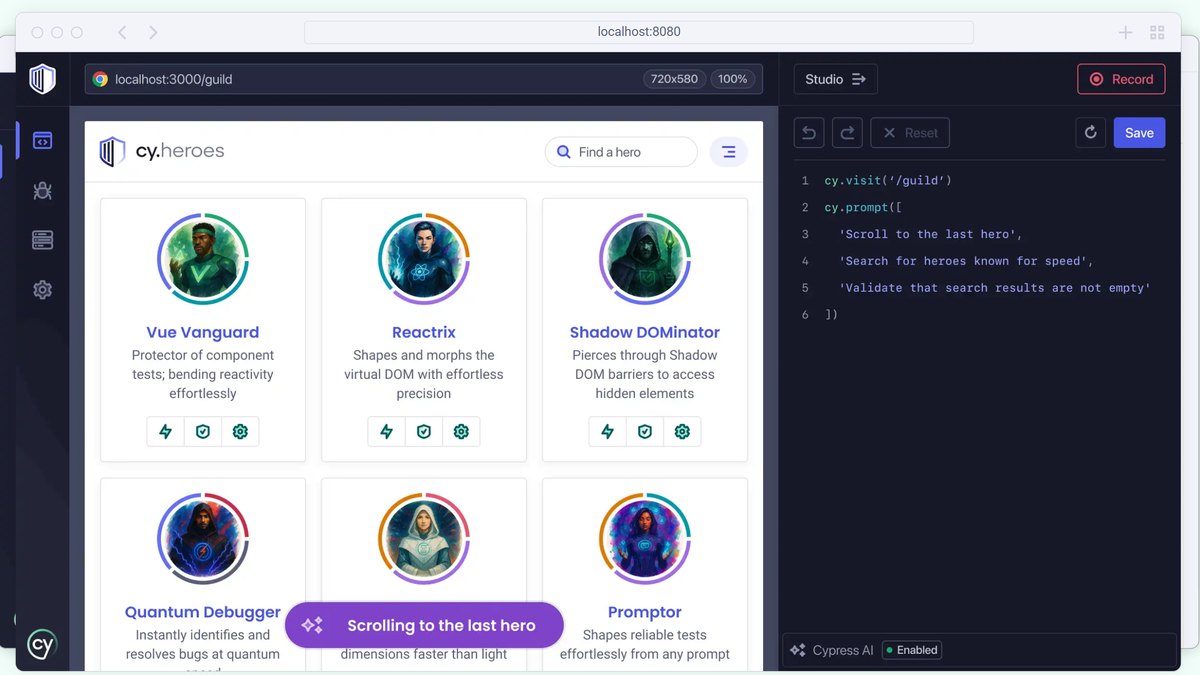The image size is (1200, 675).
Task: Start recording with the Record button
Action: tap(1121, 79)
